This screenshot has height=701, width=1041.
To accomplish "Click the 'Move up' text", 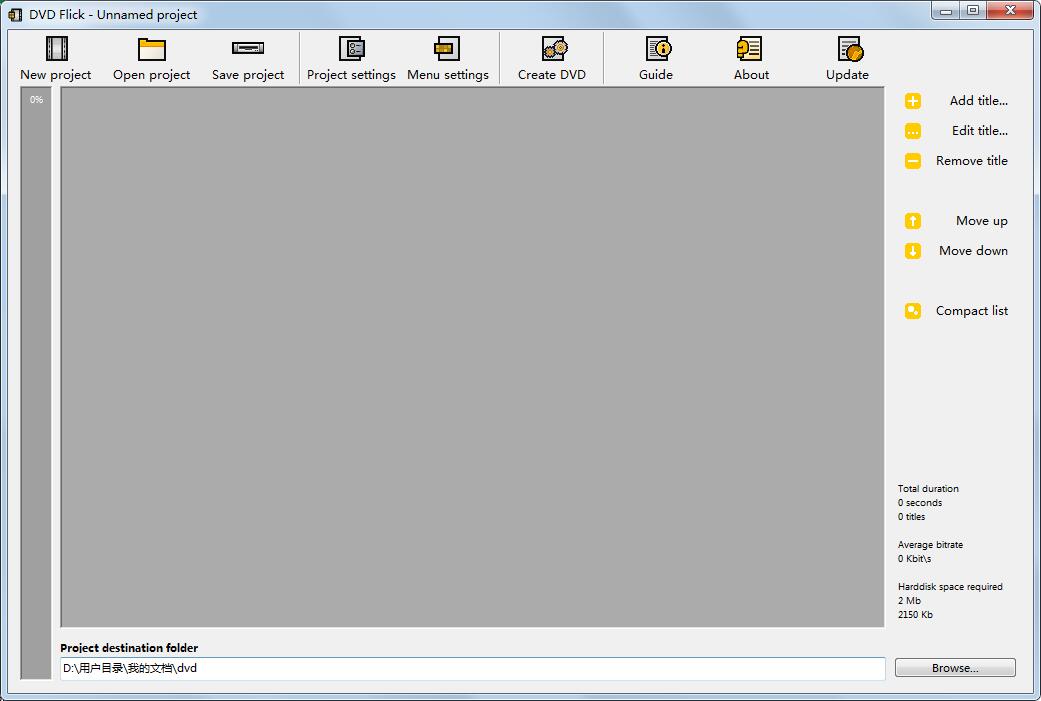I will [x=982, y=221].
